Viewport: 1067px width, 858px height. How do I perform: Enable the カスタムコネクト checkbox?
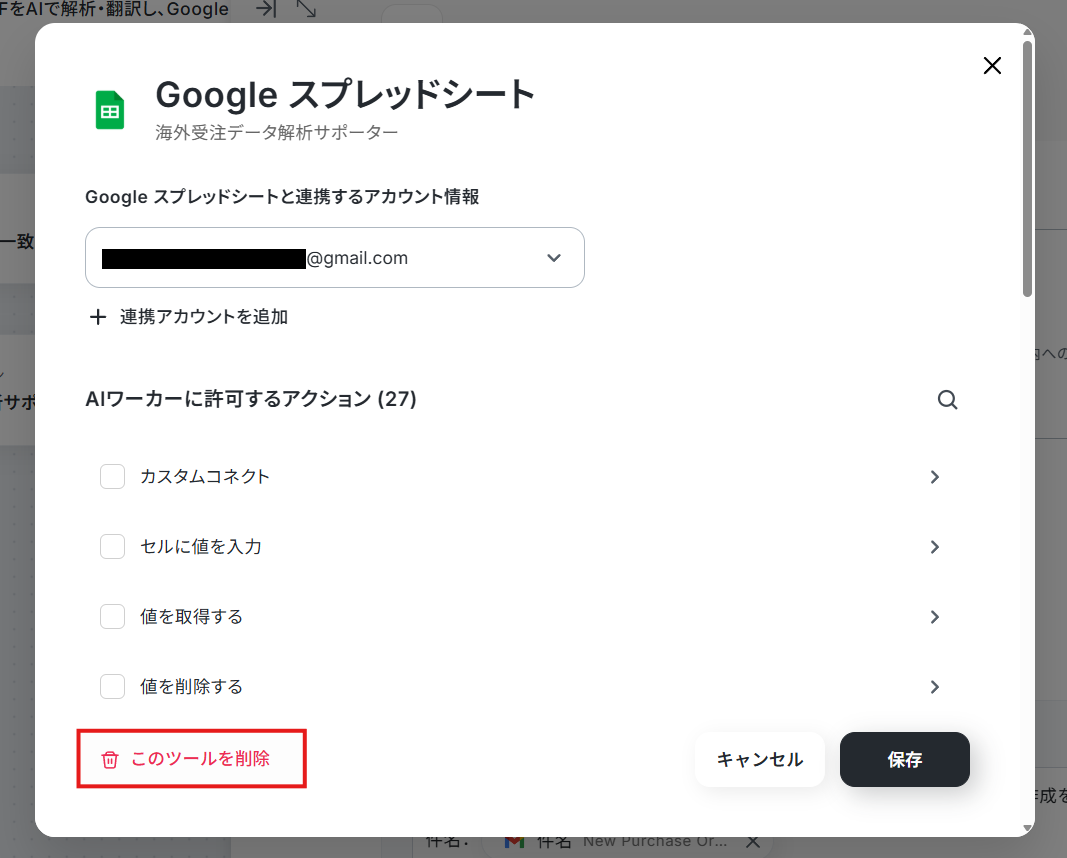click(x=112, y=476)
